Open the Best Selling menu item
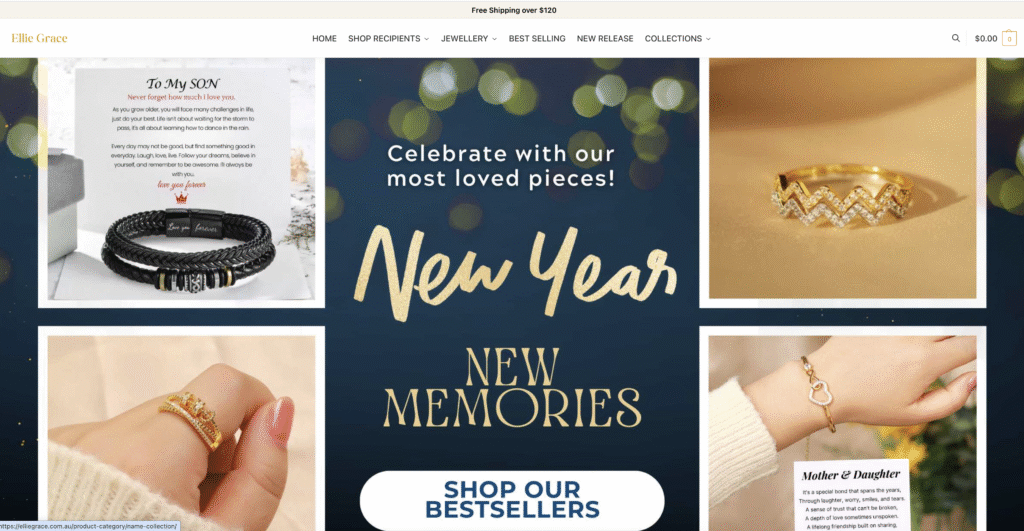Image resolution: width=1024 pixels, height=531 pixels. click(537, 39)
